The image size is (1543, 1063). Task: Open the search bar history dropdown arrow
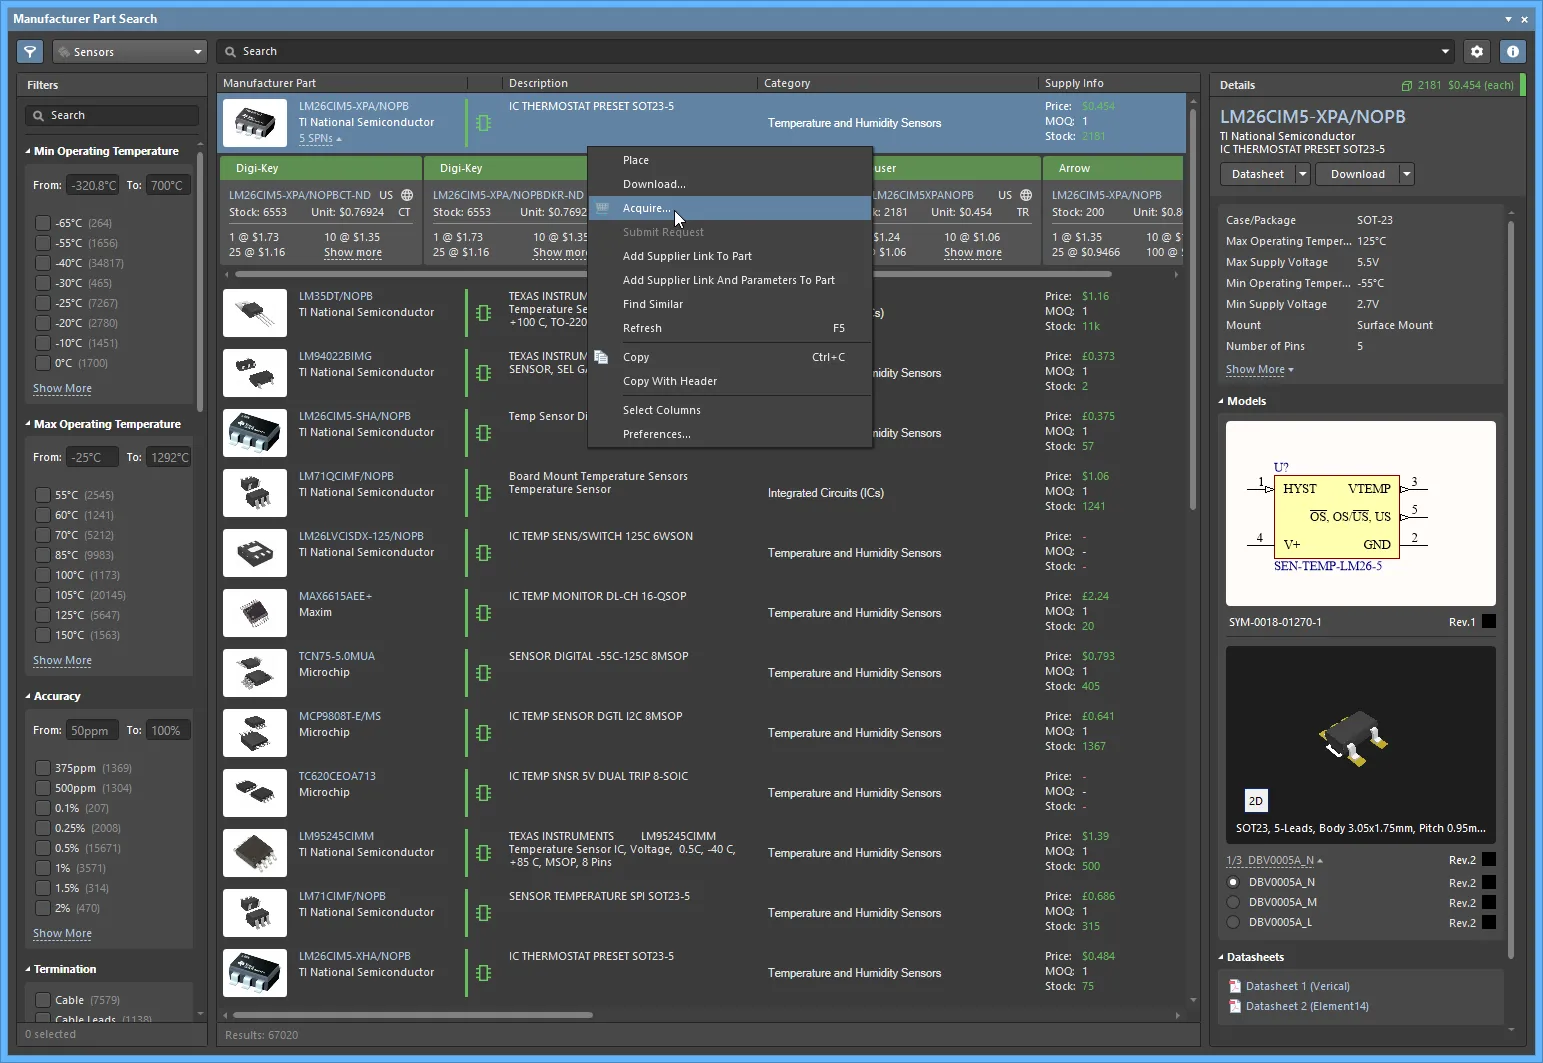point(1445,52)
